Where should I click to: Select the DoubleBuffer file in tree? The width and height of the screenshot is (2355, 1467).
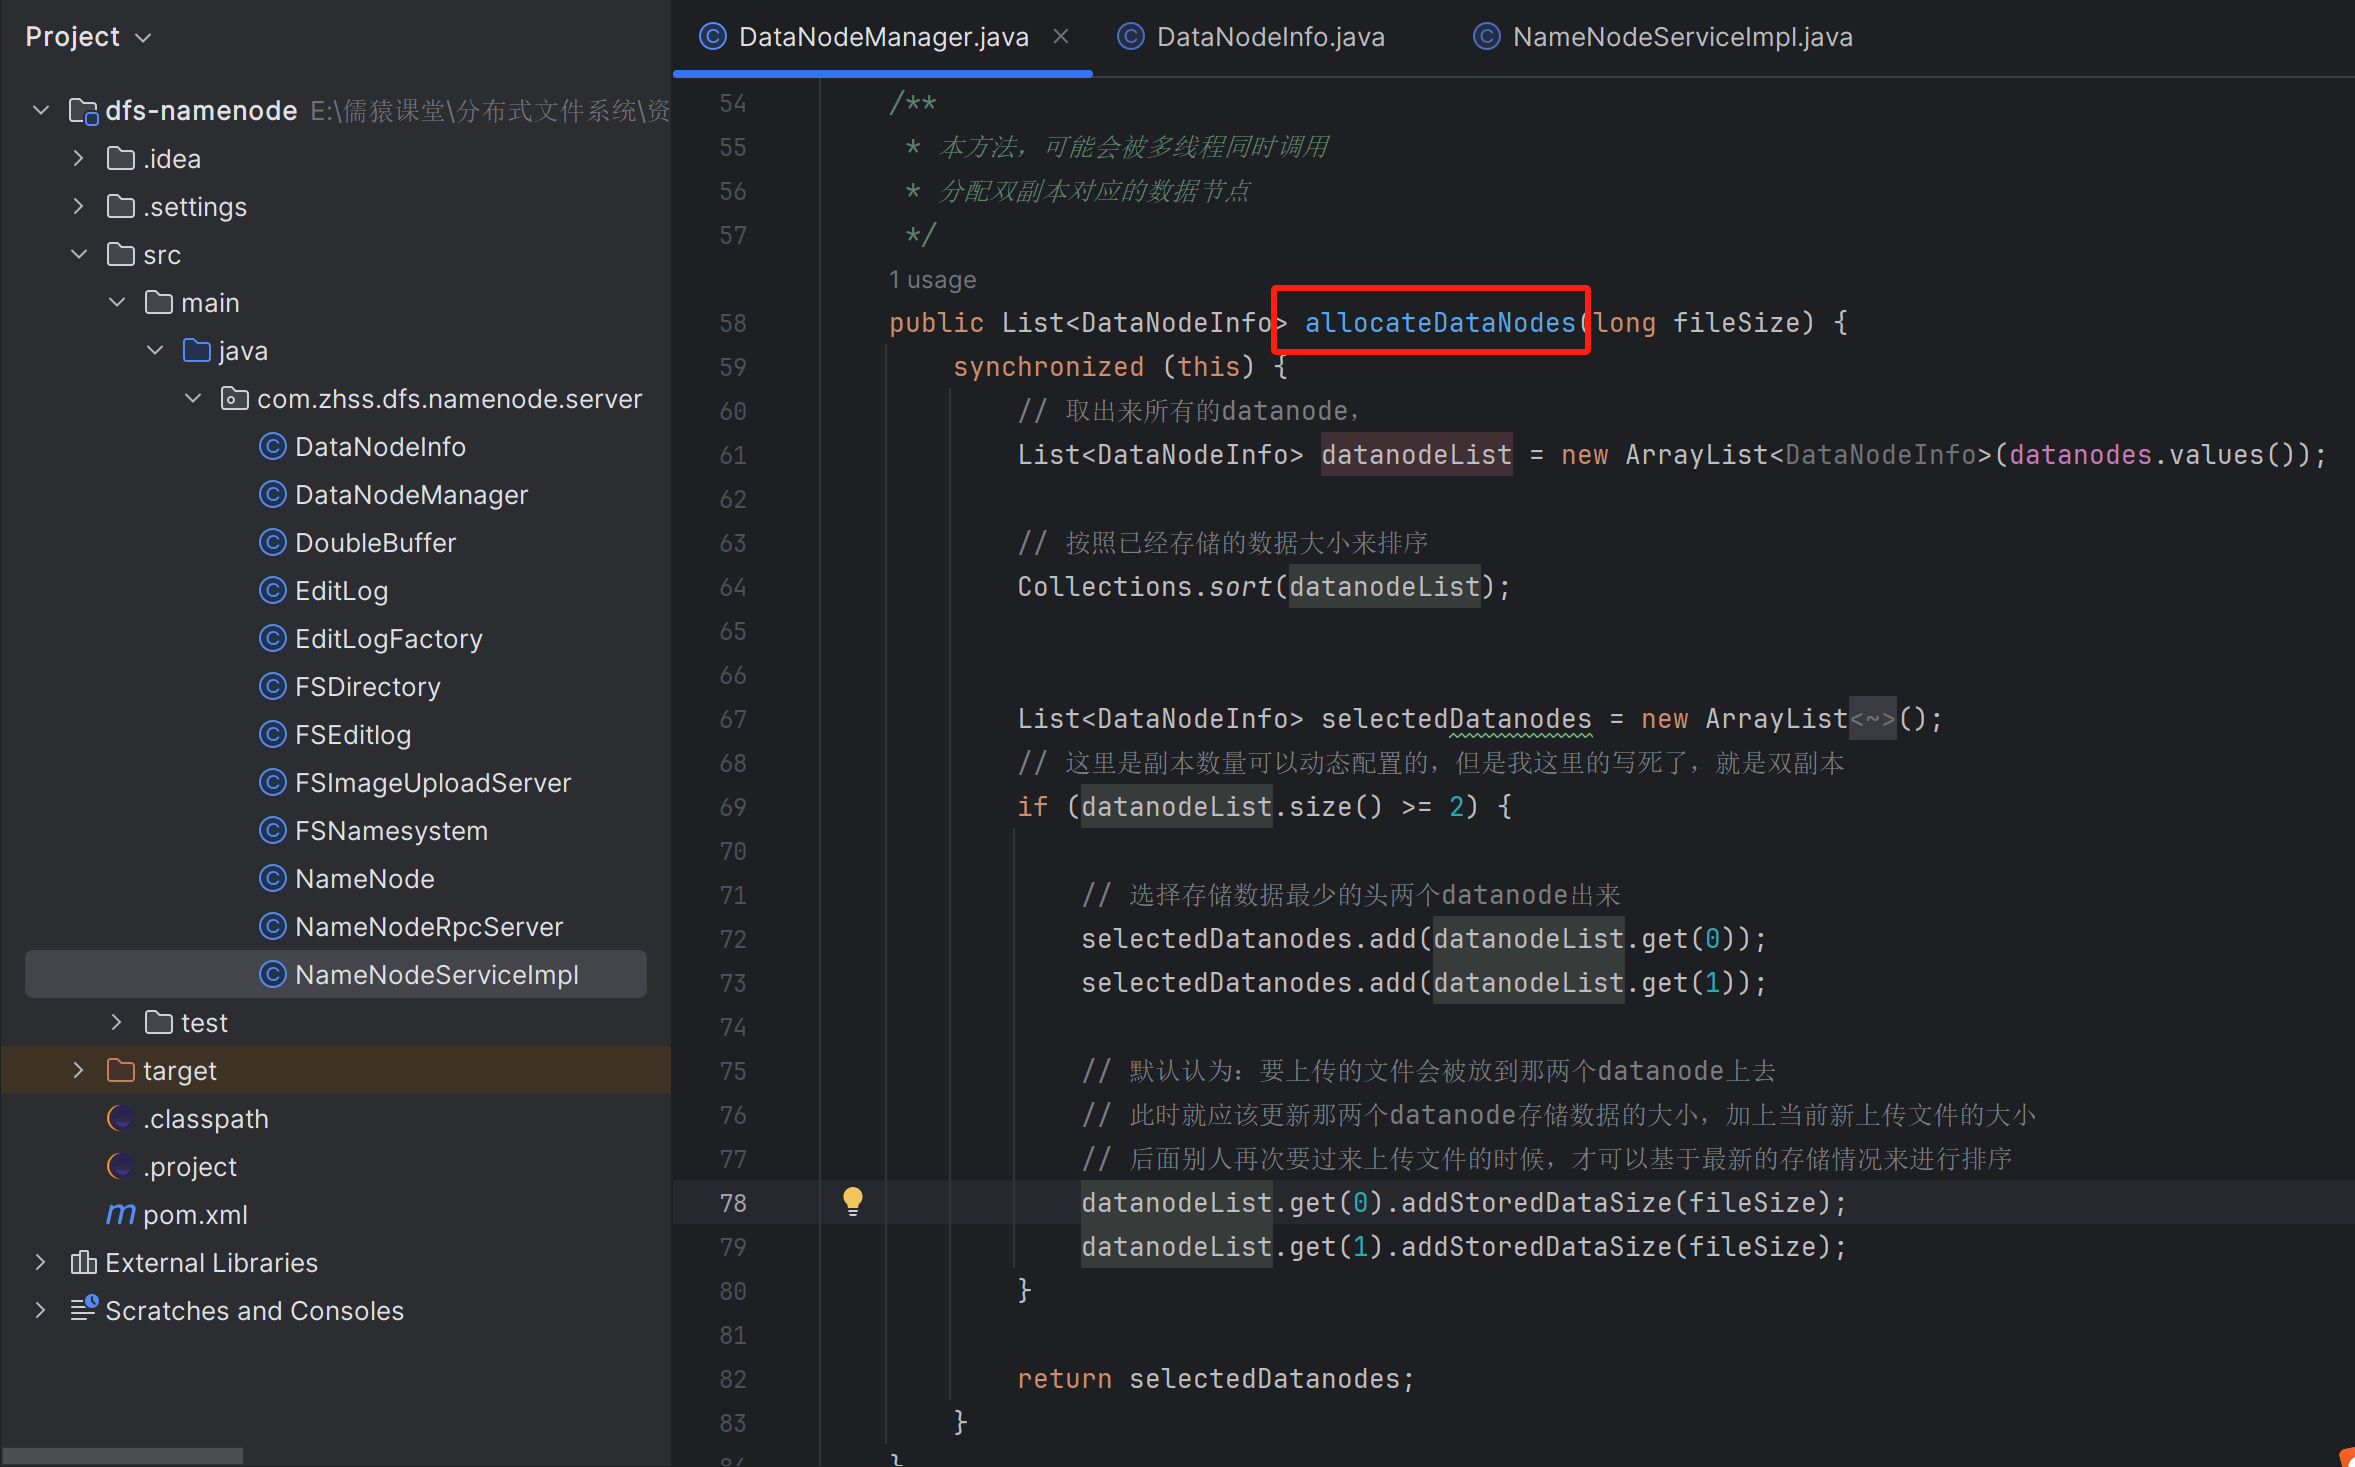click(375, 542)
